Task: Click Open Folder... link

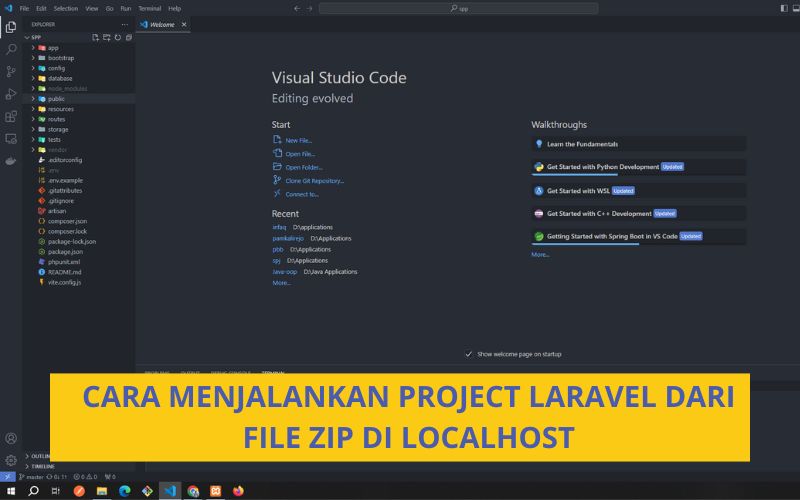Action: pos(304,167)
